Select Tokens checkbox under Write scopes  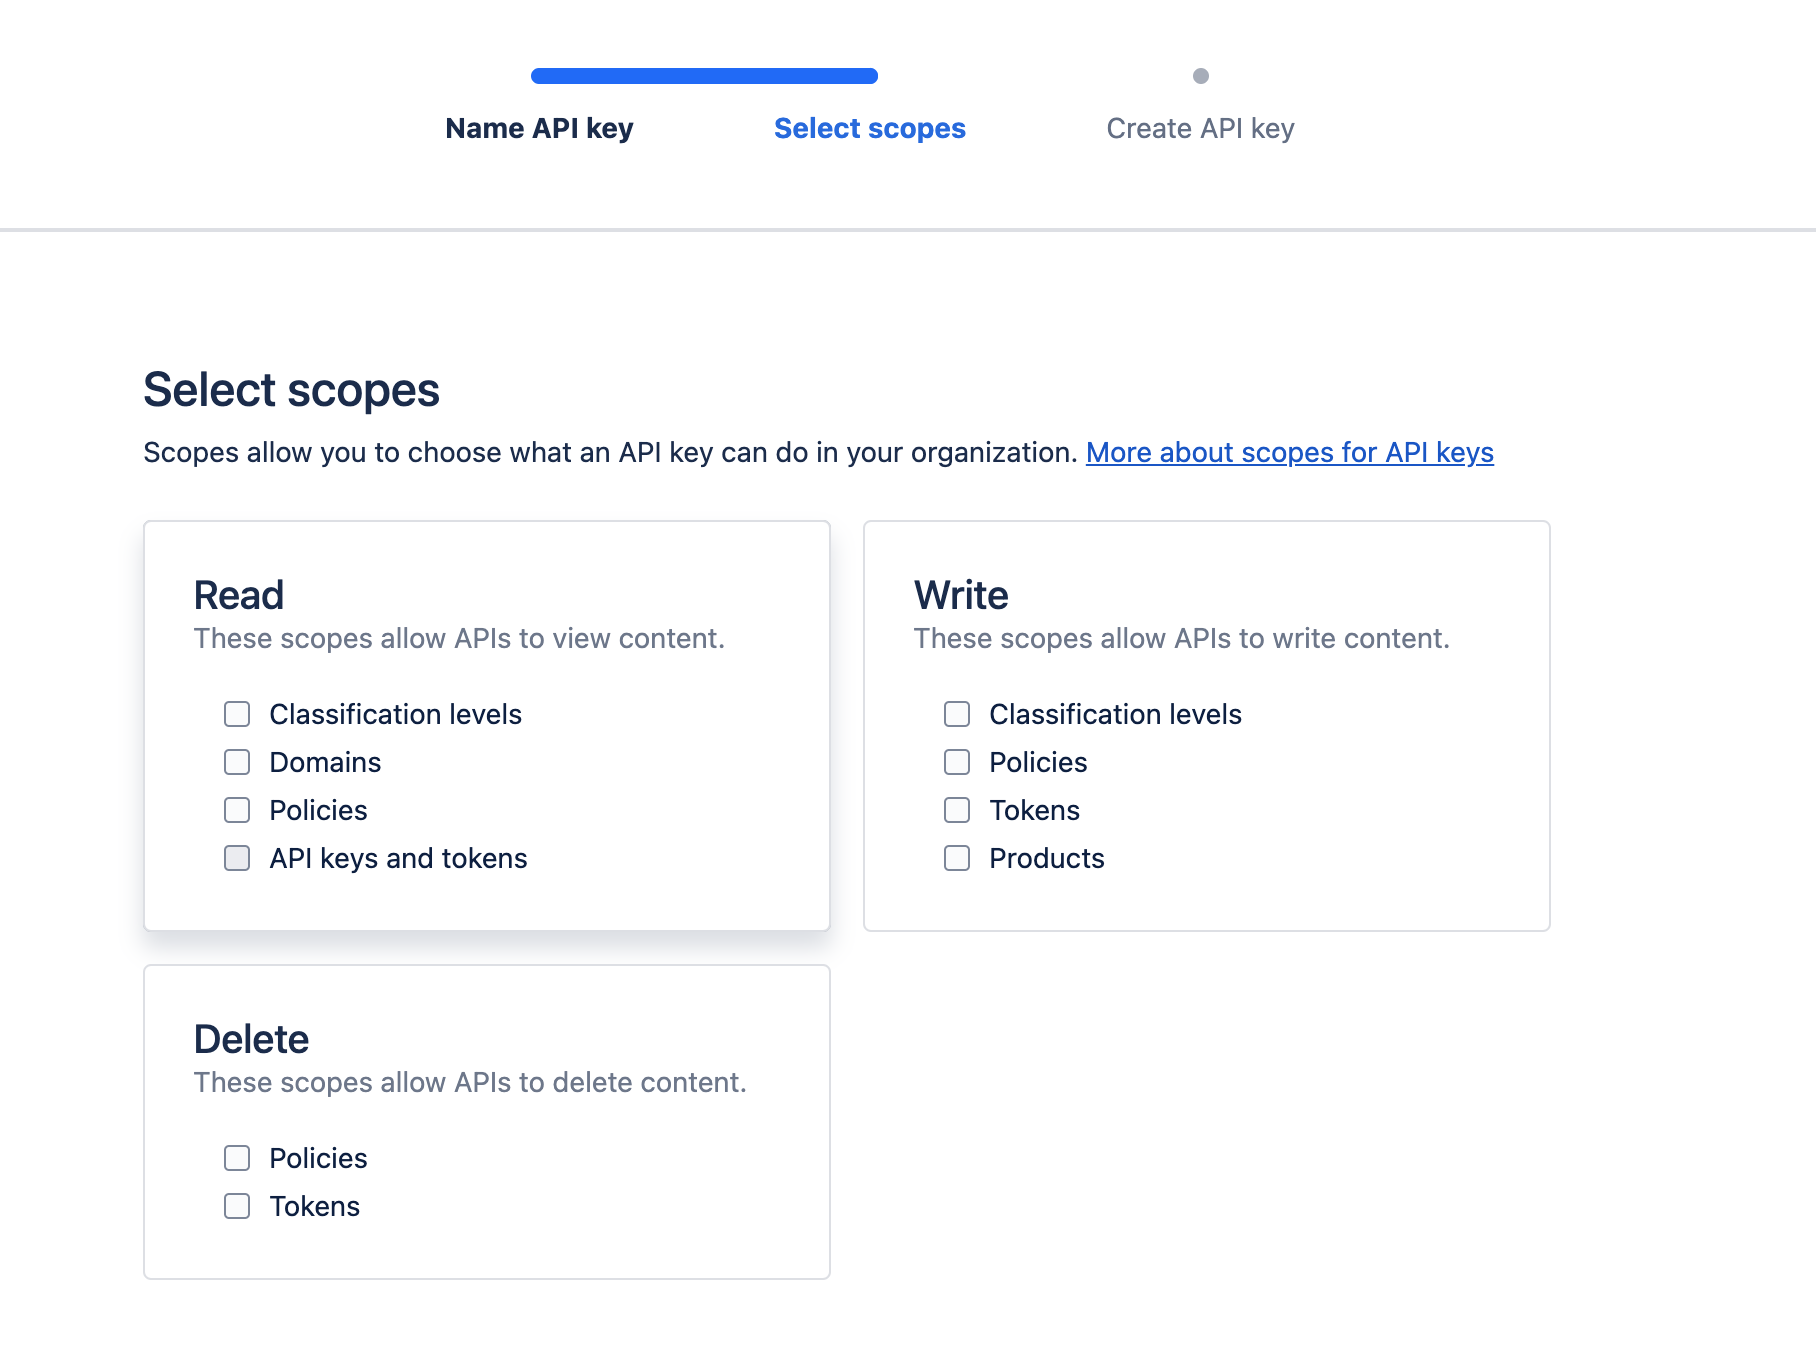(x=957, y=810)
